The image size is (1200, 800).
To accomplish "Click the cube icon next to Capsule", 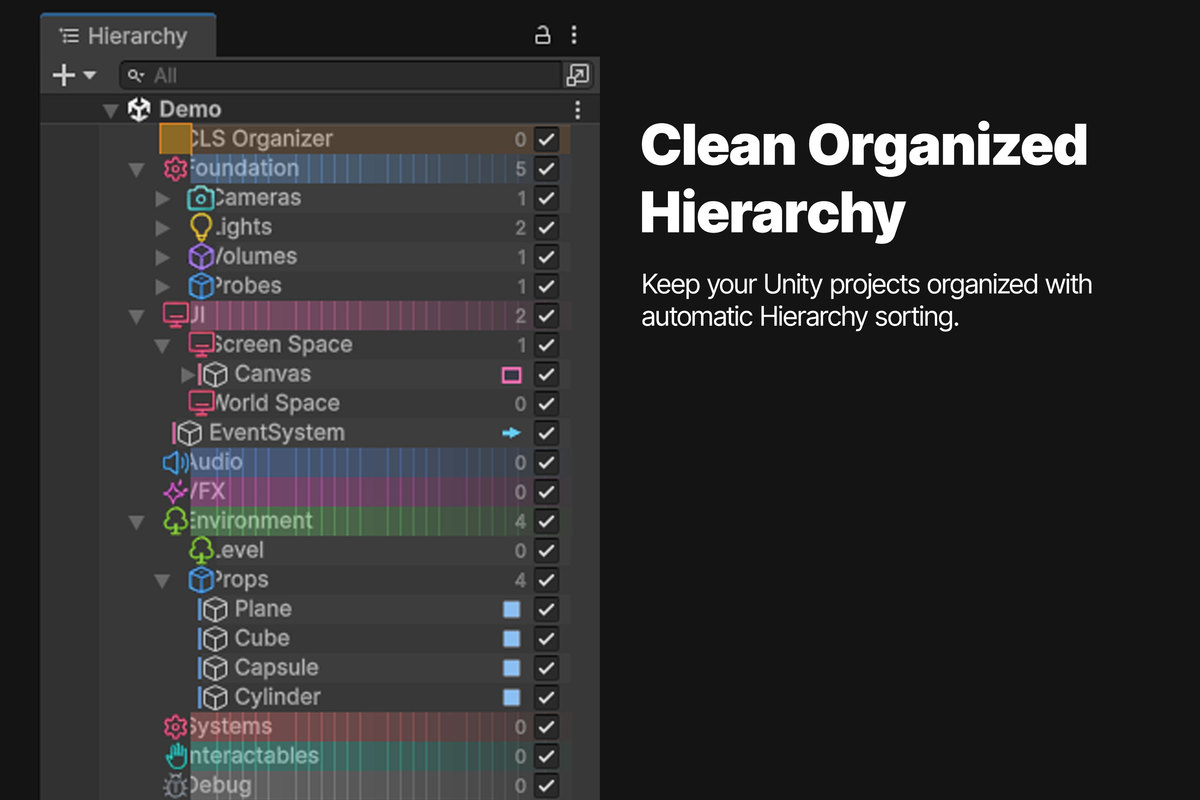I will 215,668.
